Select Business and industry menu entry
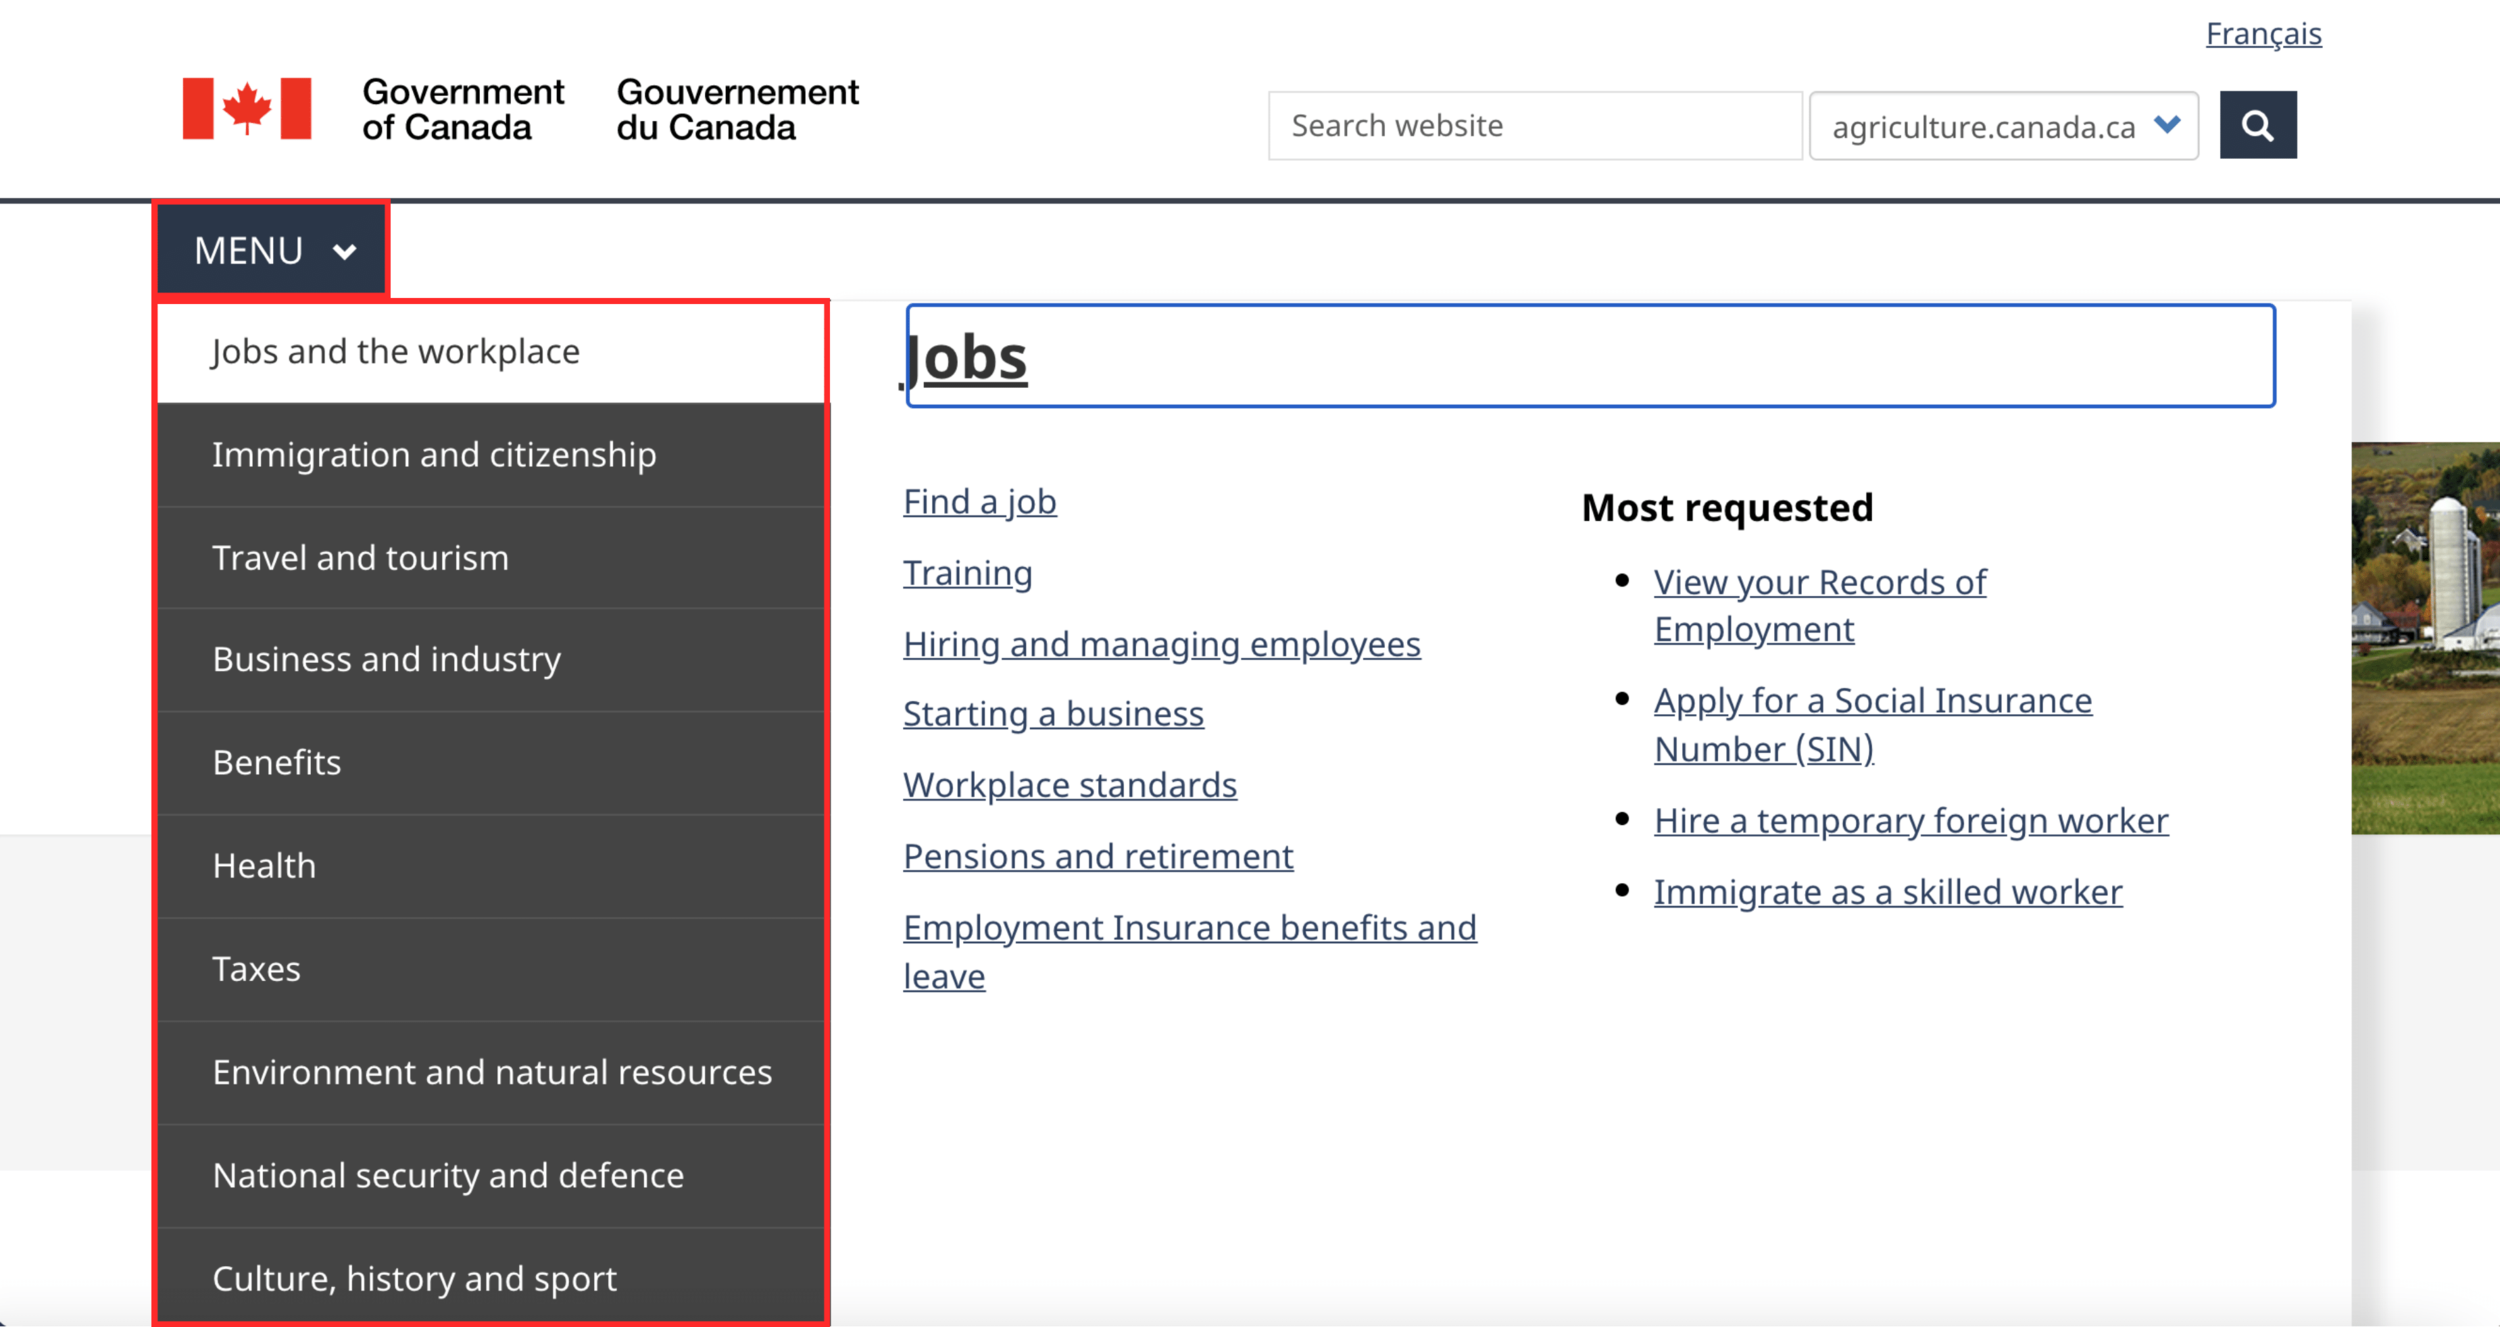 pyautogui.click(x=386, y=660)
